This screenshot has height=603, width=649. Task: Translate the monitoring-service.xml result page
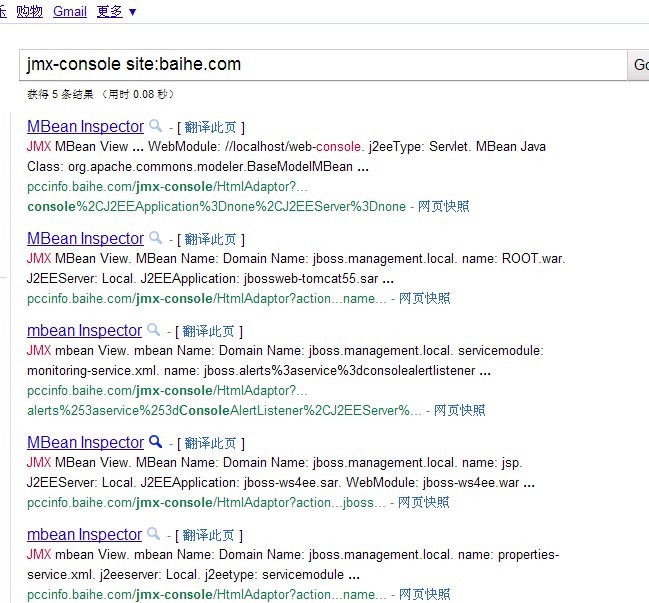click(208, 331)
